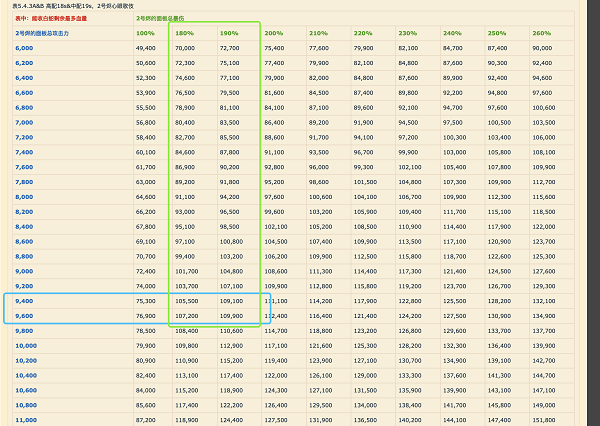Select cell in row 10,400 under 230%
The image size is (600, 426).
click(410, 374)
